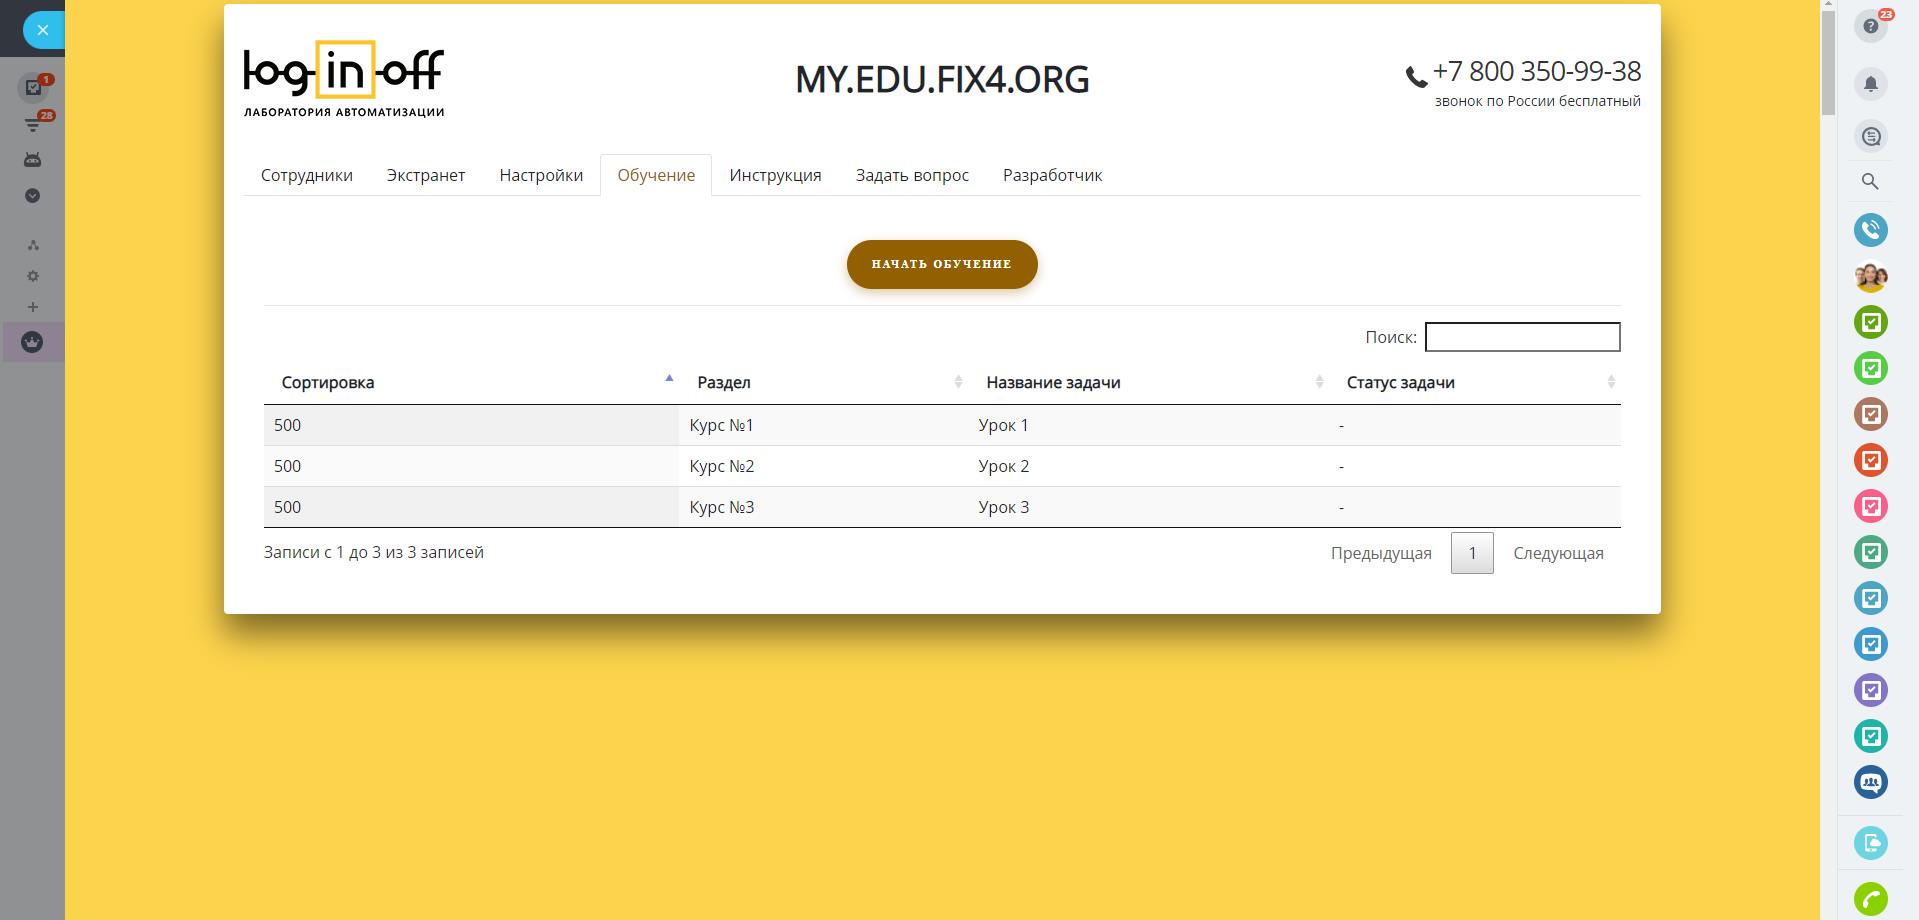1919x920 pixels.
Task: Click the Следующая pagination link
Action: (x=1557, y=553)
